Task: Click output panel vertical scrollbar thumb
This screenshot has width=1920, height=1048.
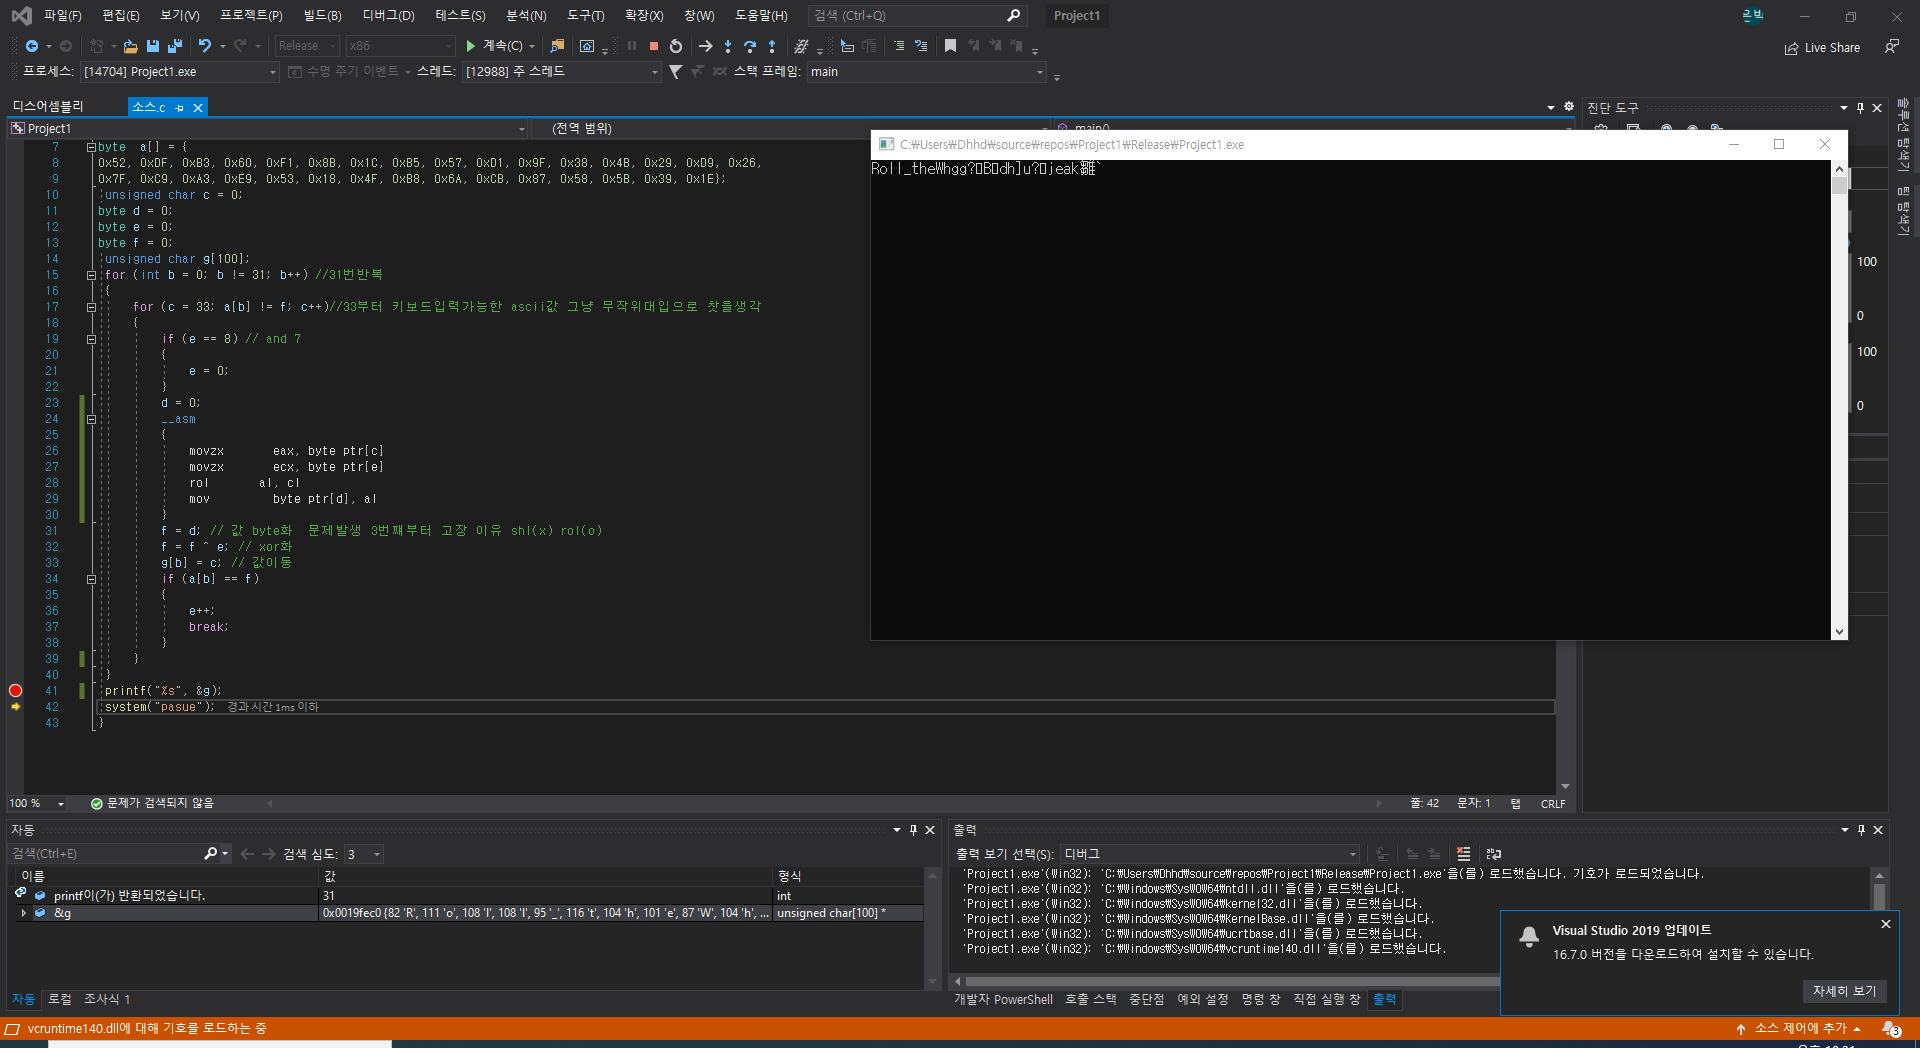Action: (1879, 896)
